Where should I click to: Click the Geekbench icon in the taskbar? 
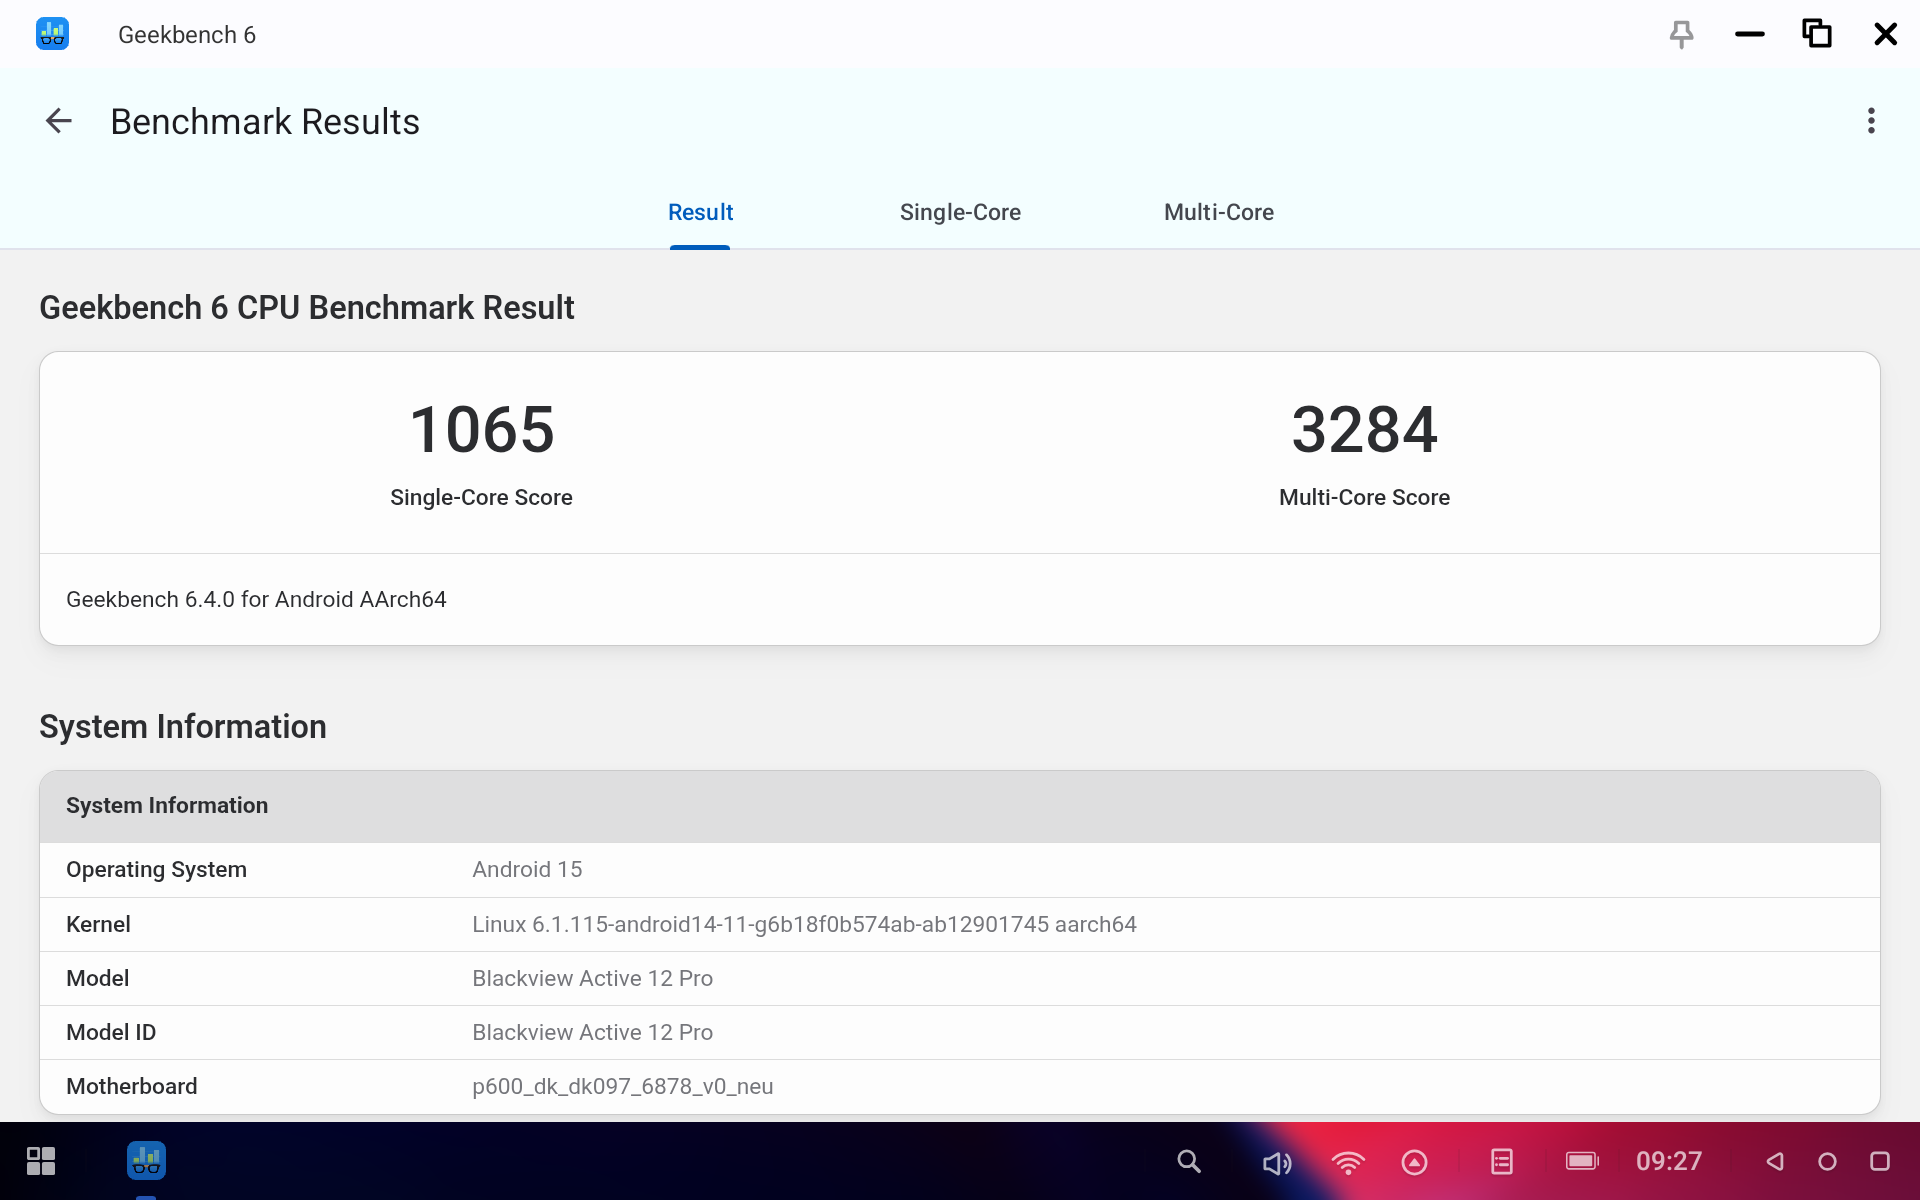click(x=146, y=1161)
